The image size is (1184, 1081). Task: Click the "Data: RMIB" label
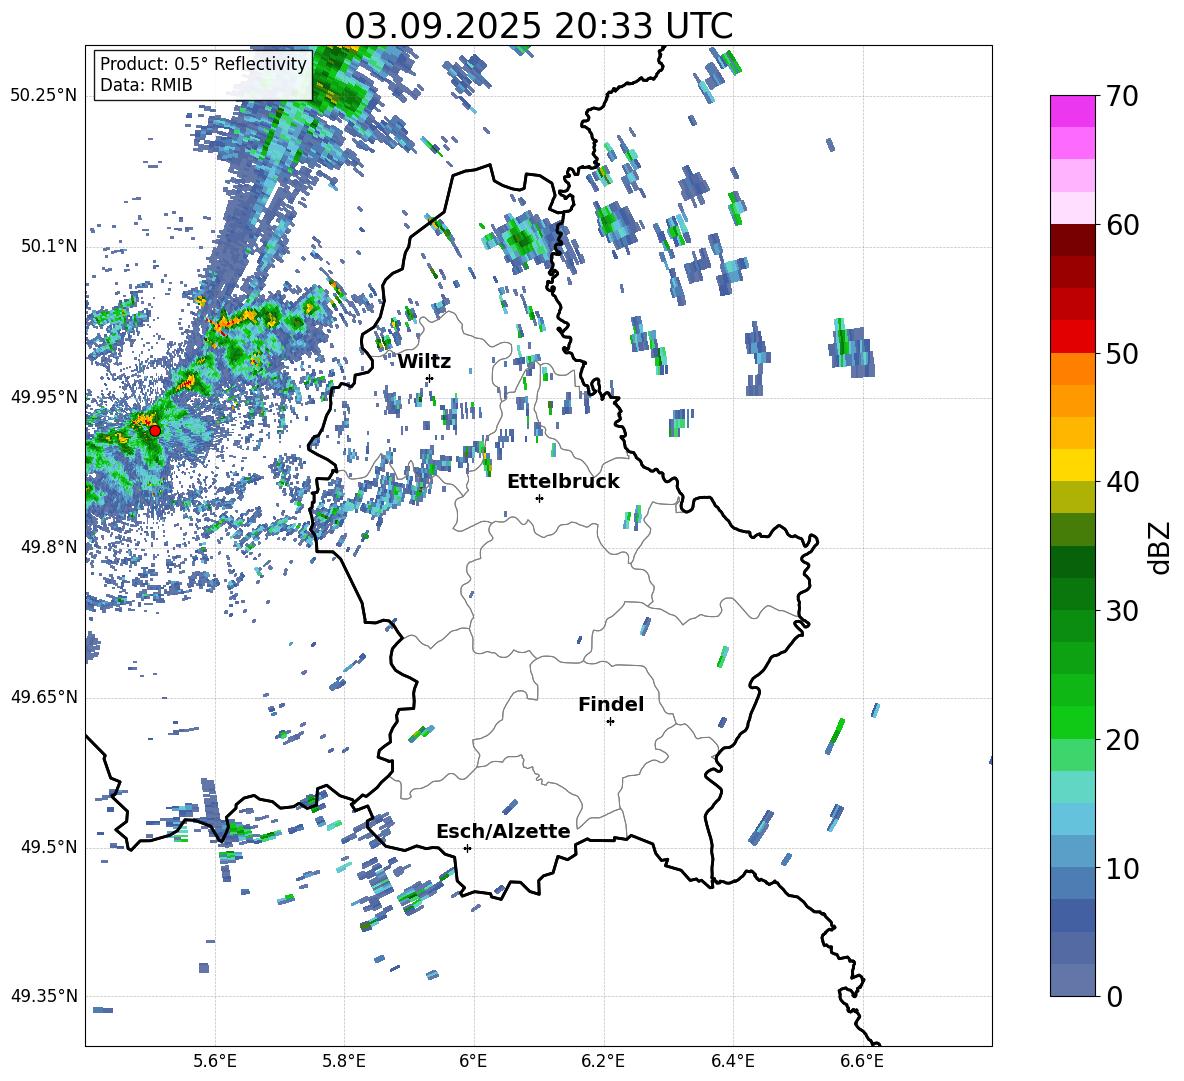coord(146,85)
